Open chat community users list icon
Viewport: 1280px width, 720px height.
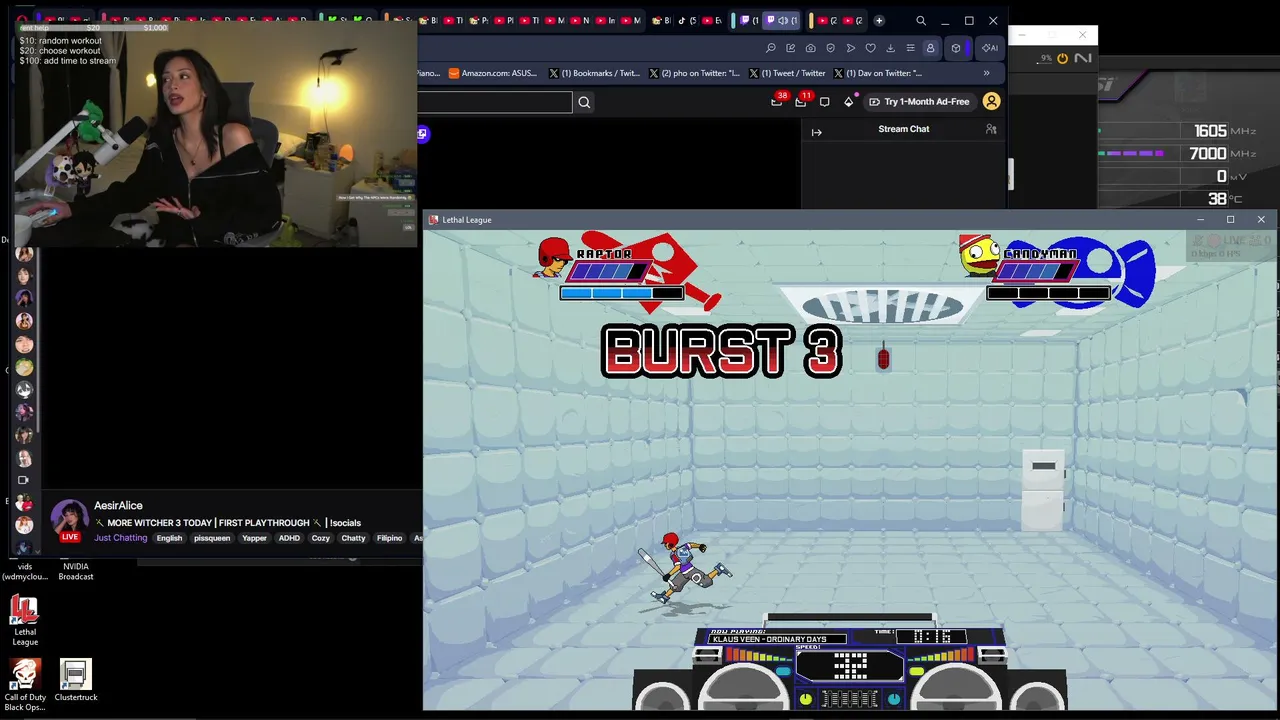[991, 129]
